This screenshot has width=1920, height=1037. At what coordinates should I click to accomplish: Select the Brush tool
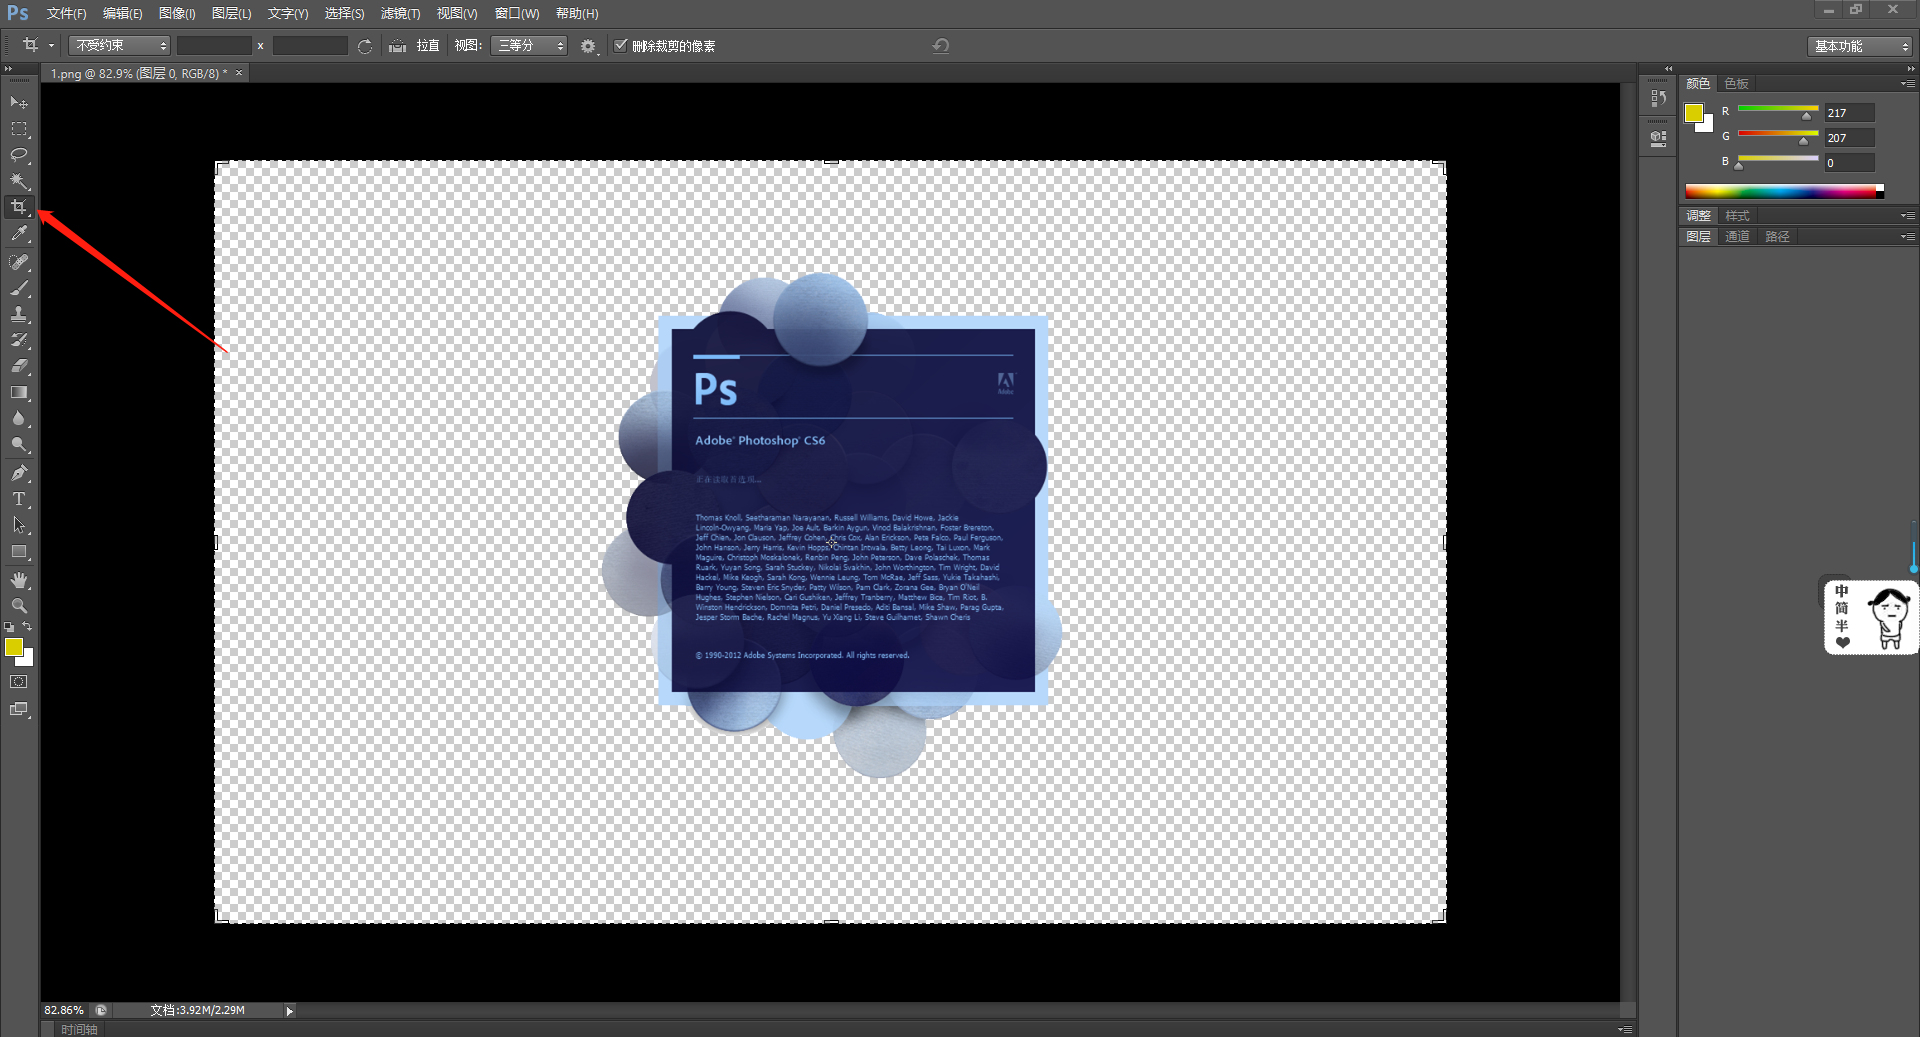[x=19, y=288]
